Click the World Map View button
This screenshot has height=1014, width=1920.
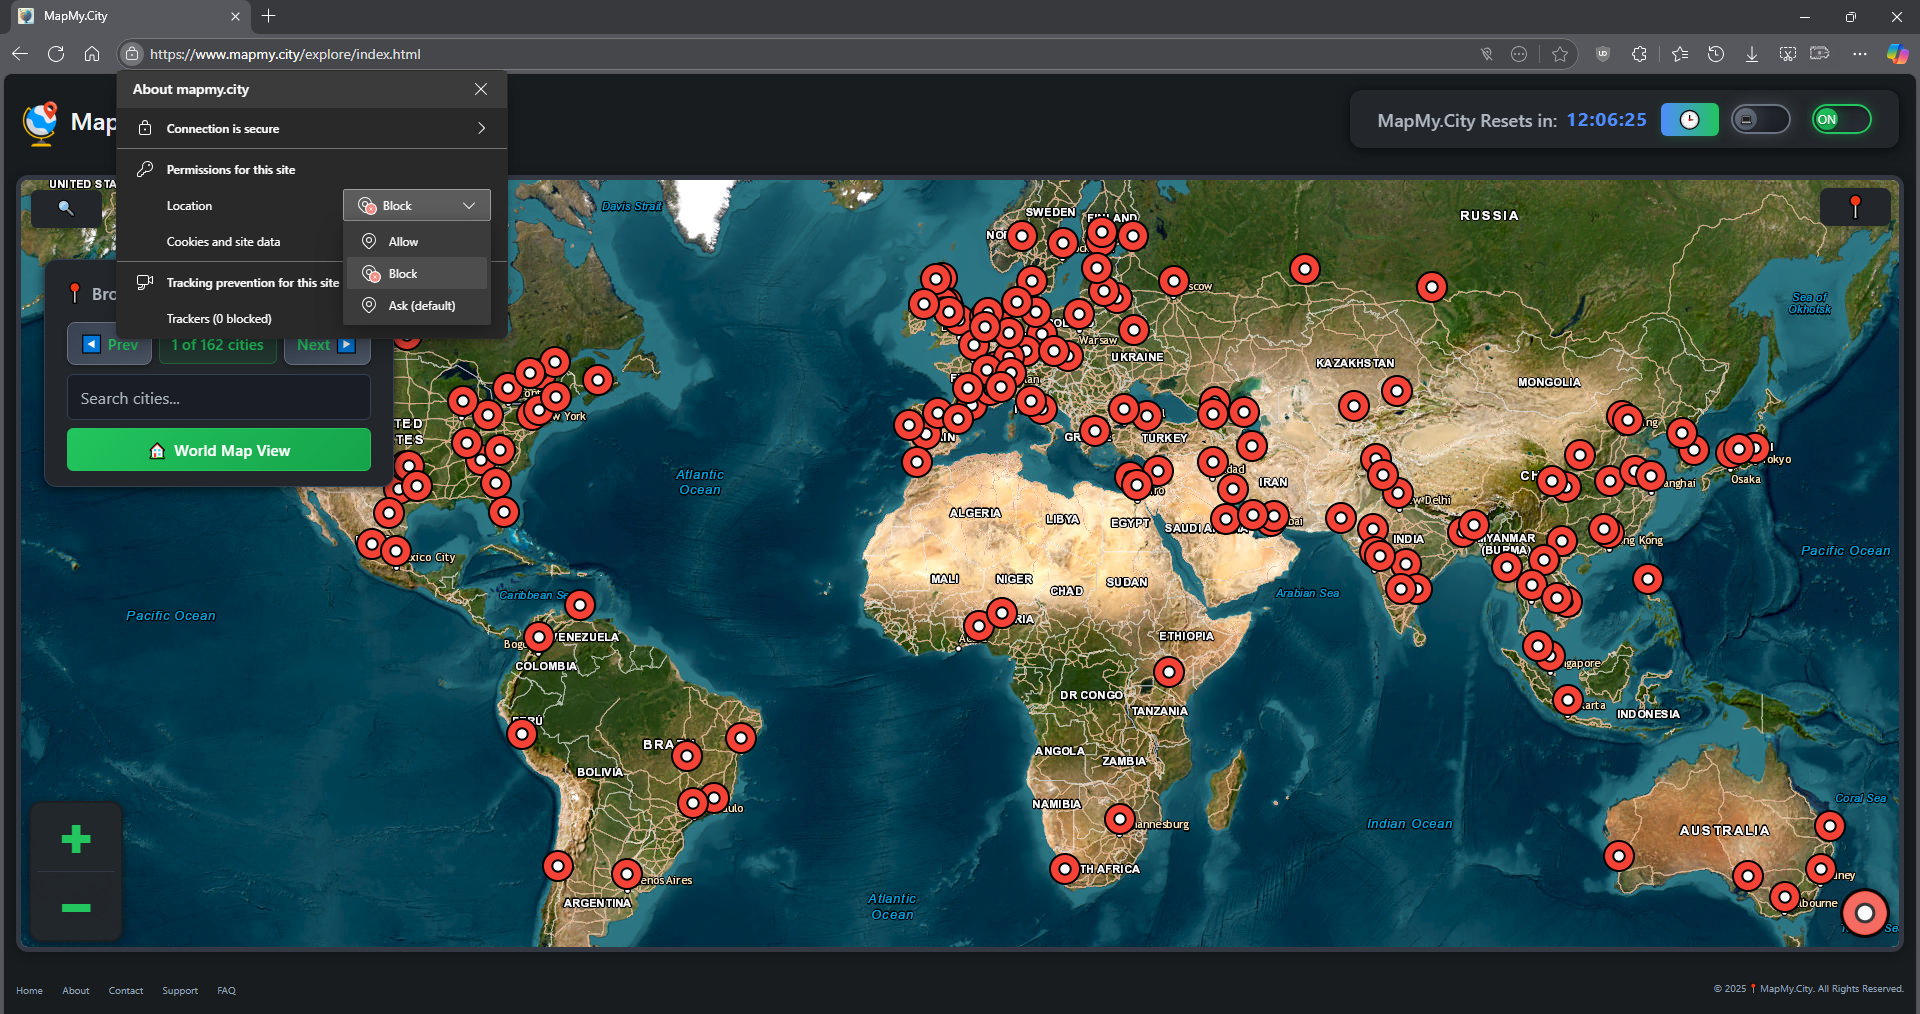point(219,450)
